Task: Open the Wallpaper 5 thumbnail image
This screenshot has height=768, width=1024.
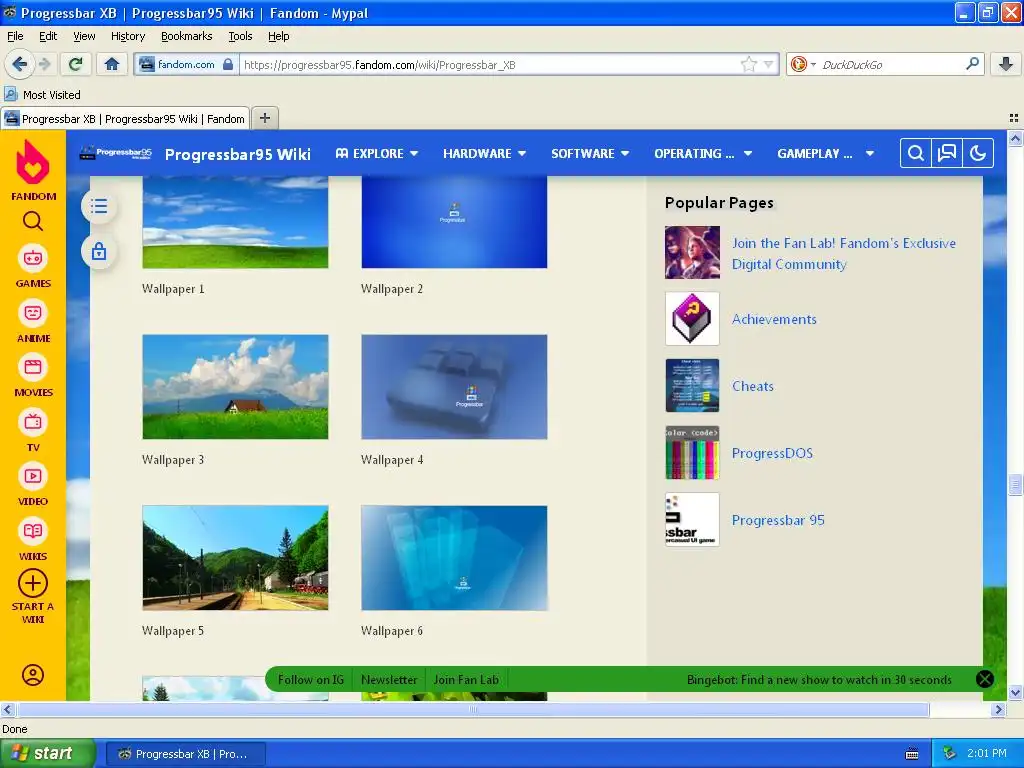Action: coord(235,558)
